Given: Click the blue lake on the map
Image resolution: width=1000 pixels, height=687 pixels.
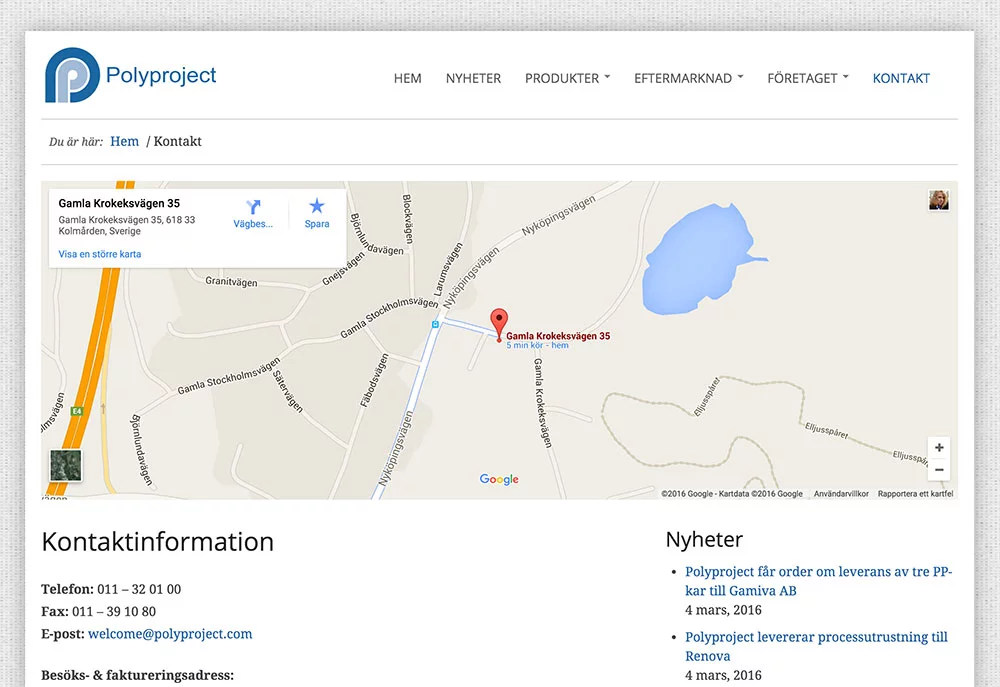Looking at the screenshot, I should coord(698,258).
